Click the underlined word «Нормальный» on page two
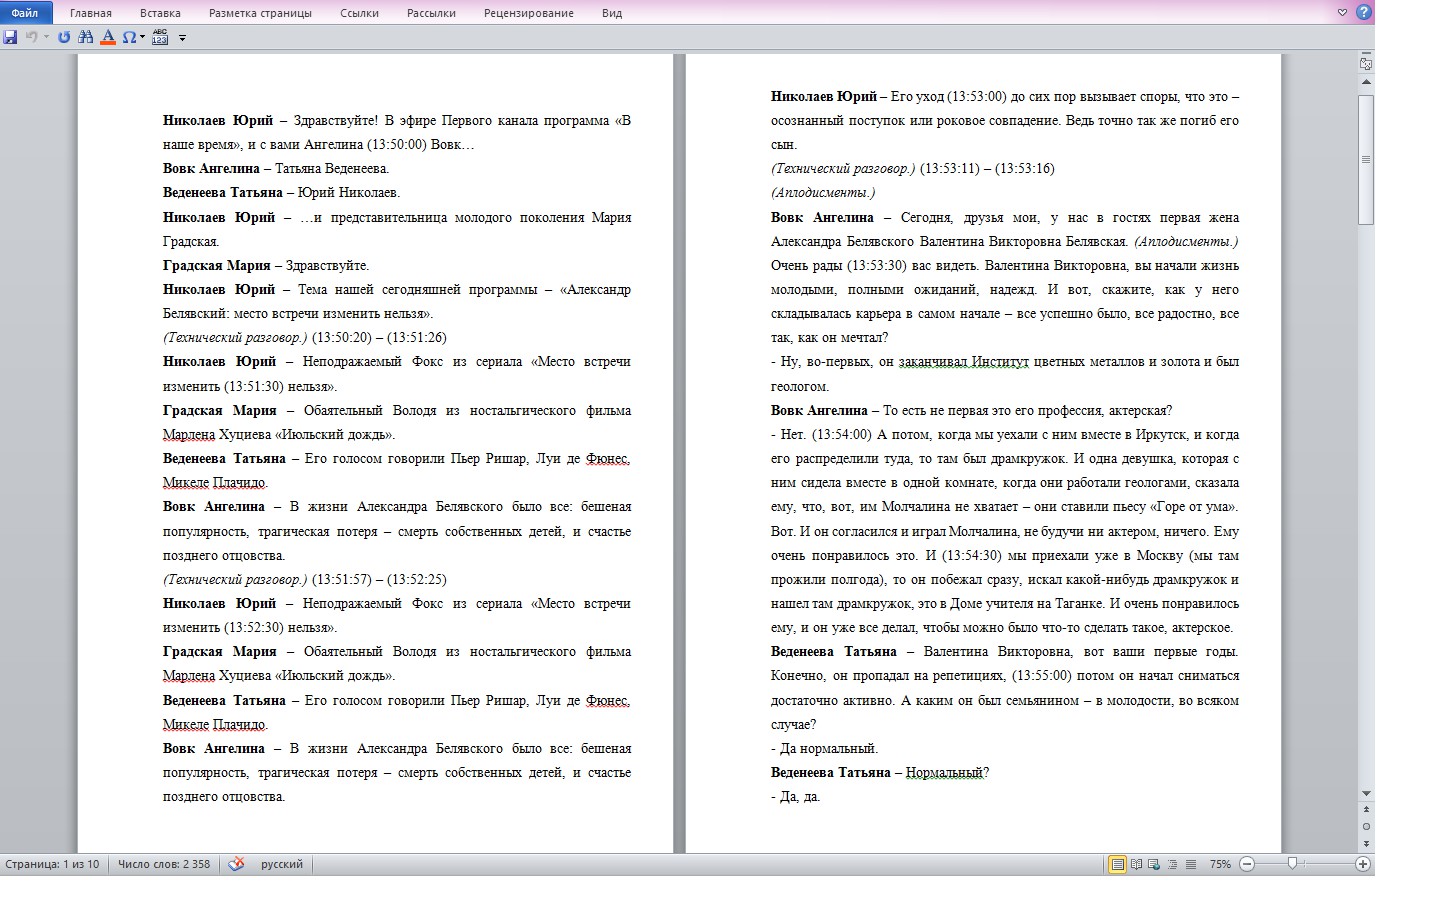 pyautogui.click(x=945, y=773)
